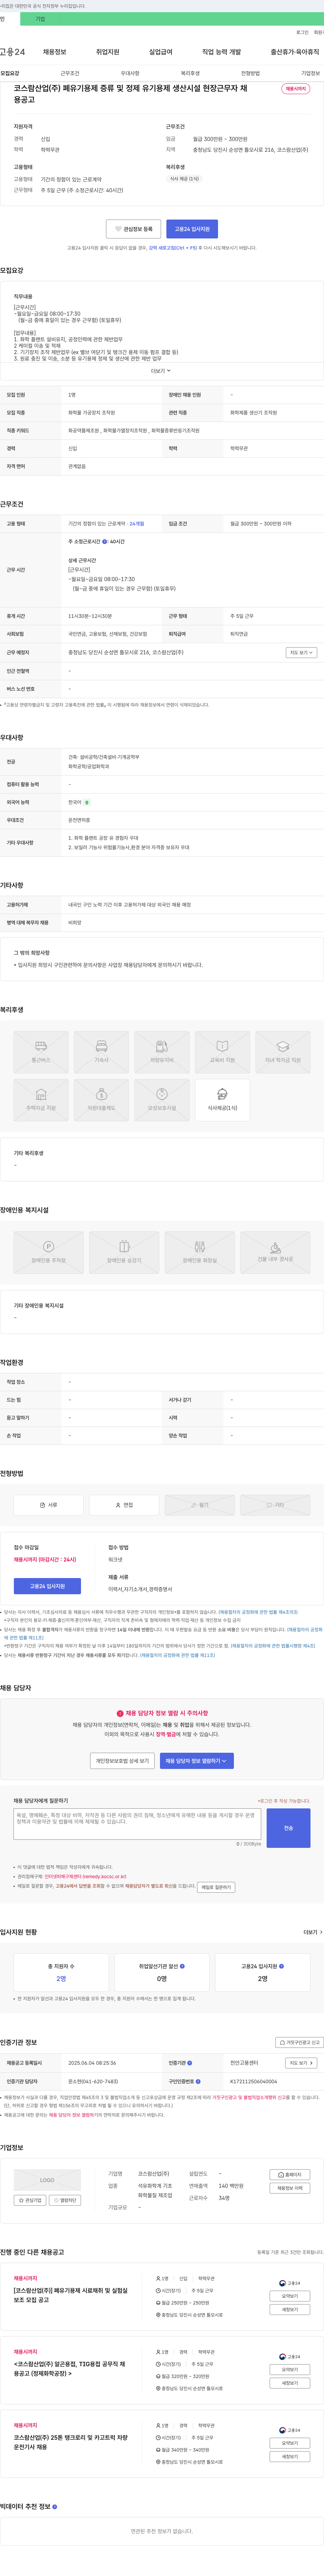This screenshot has height=2576, width=324.
Task: Click the 교육비 지원 welfare icon
Action: (x=222, y=1052)
